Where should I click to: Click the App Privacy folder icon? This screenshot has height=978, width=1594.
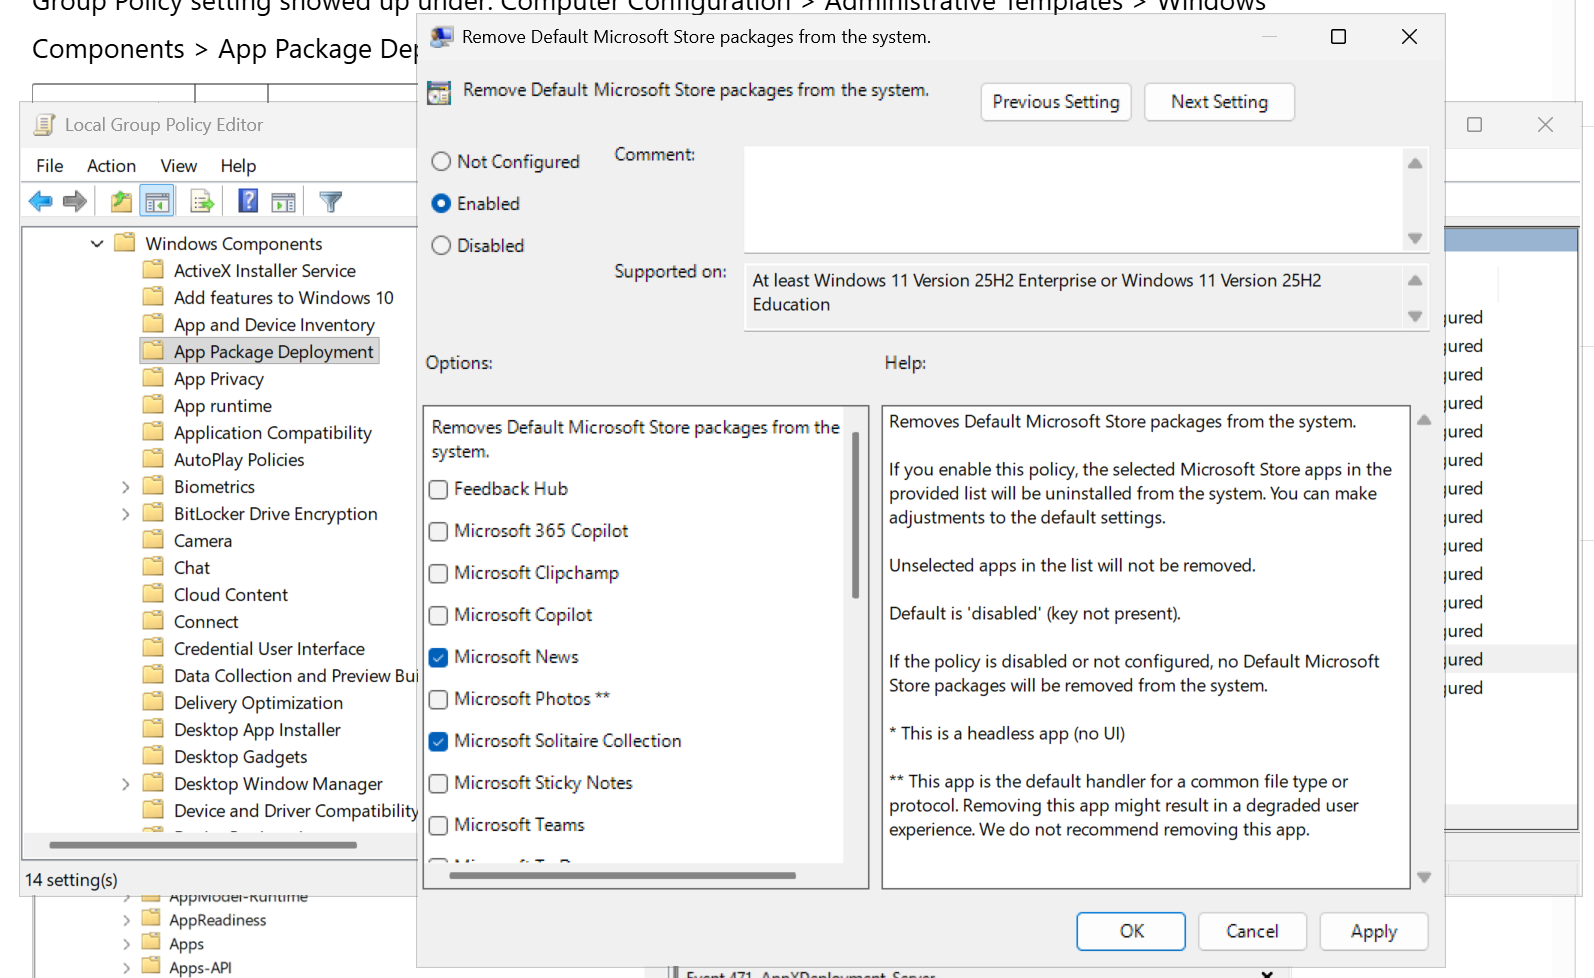[x=153, y=378]
